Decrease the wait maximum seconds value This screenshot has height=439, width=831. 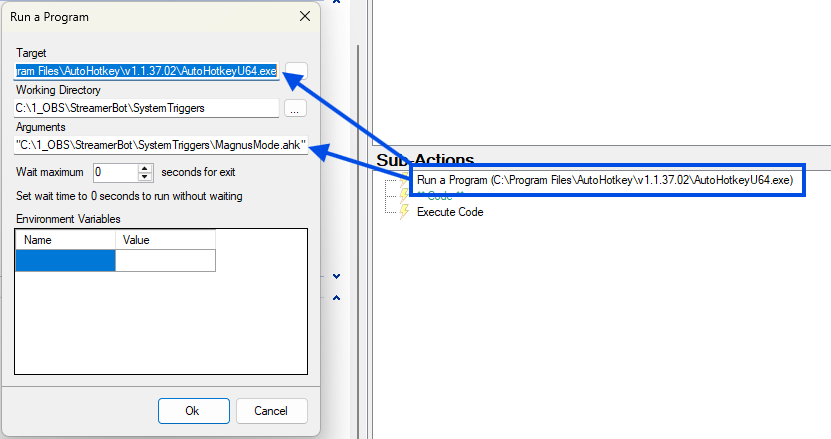pos(145,177)
